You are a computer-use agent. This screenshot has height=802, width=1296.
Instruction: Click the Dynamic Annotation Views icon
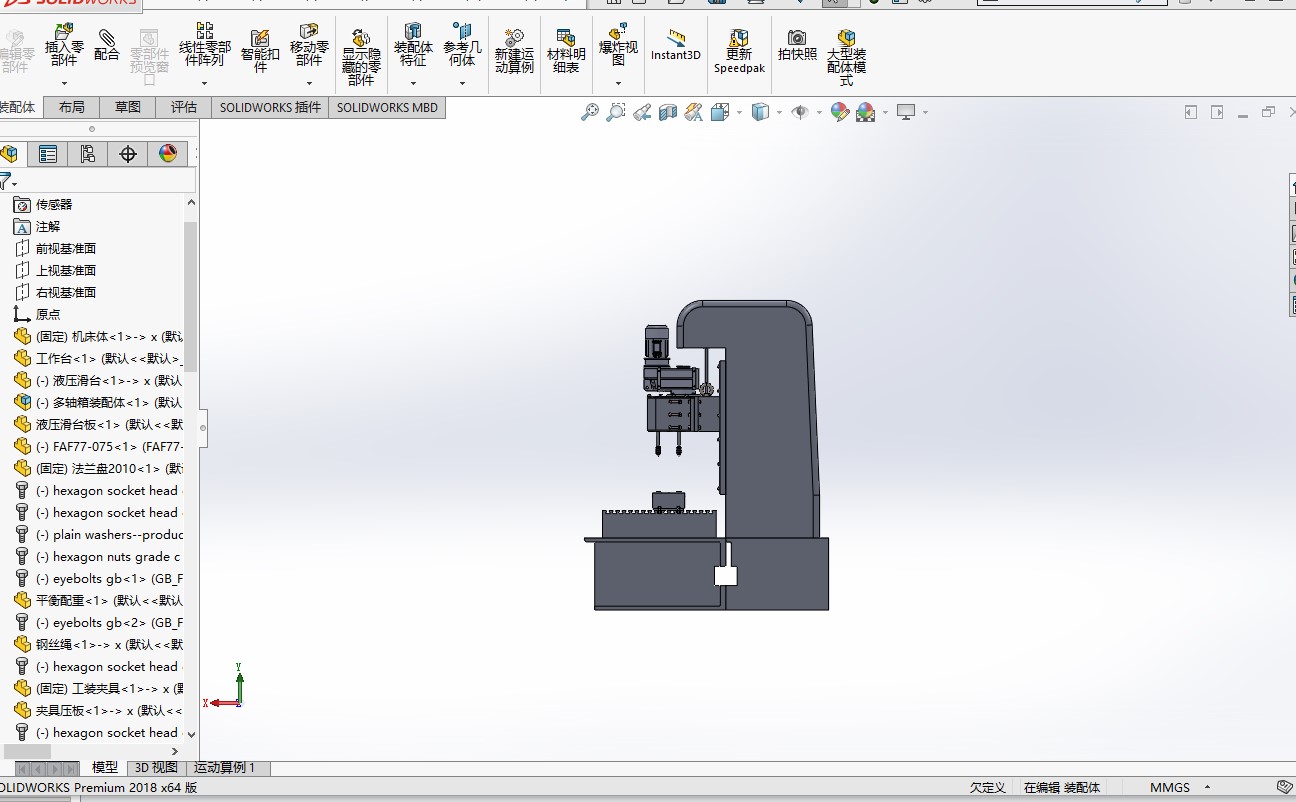pos(694,112)
